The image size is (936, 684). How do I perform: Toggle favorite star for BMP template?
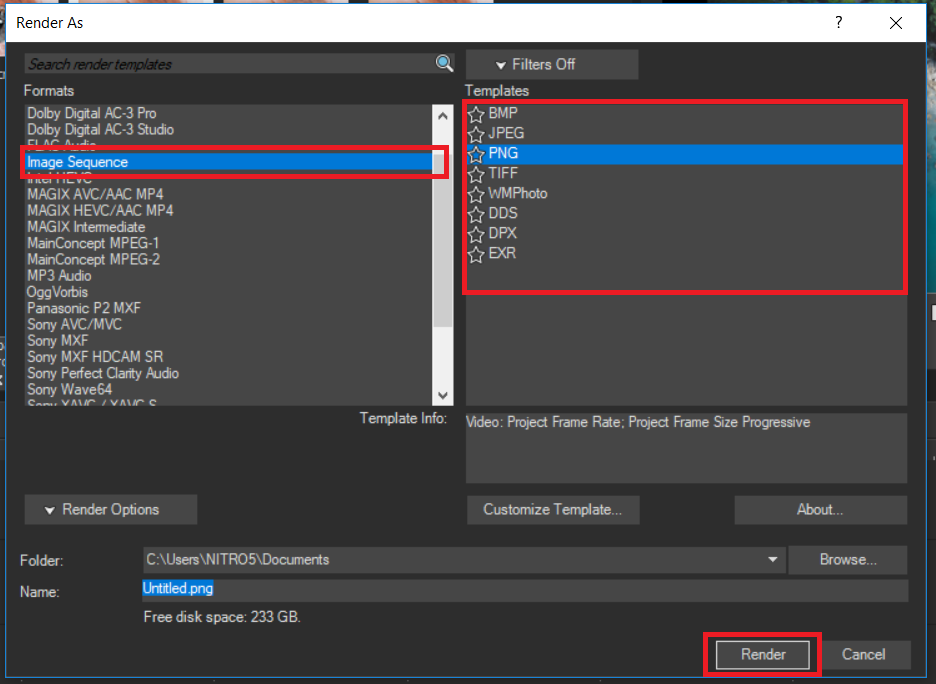pyautogui.click(x=476, y=113)
